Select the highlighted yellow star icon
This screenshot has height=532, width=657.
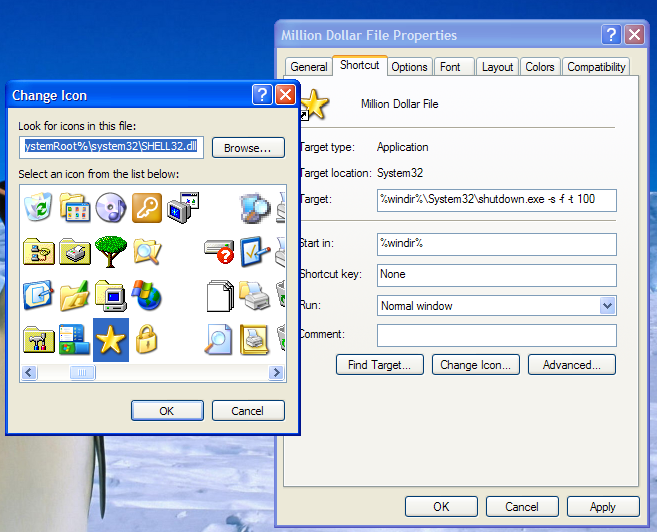tap(111, 340)
